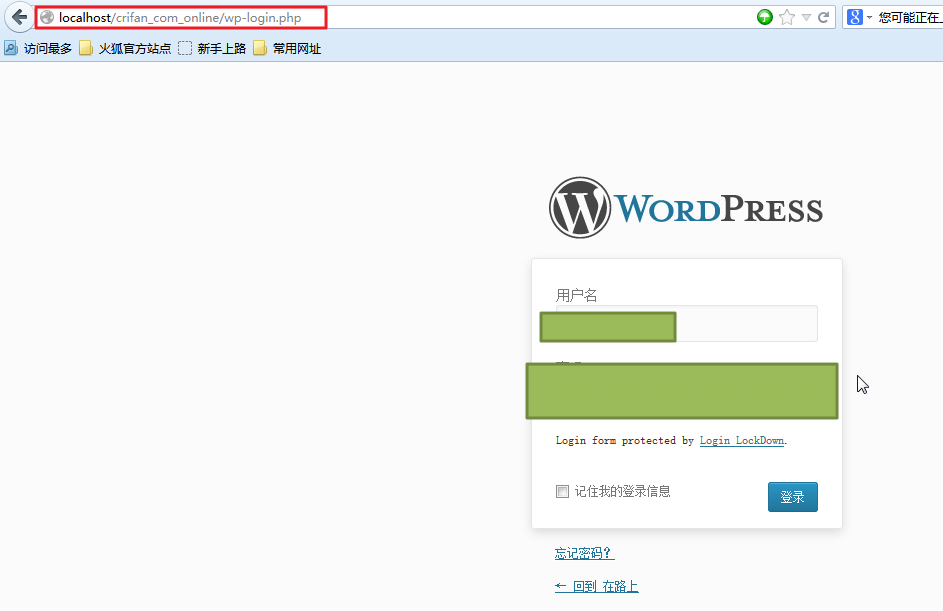Open the 新手上路 bookmark
Screen dimensions: 943x611
pyautogui.click(x=212, y=48)
